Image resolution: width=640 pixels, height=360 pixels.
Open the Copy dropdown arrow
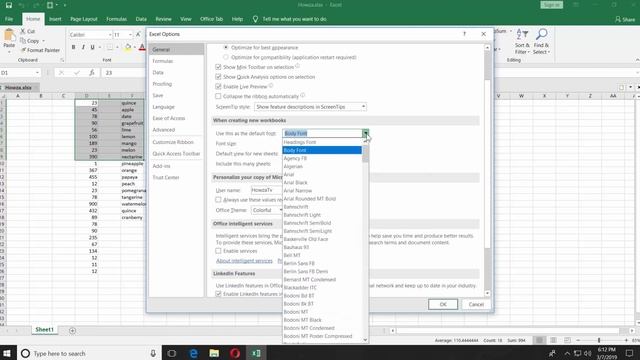pyautogui.click(x=44, y=41)
